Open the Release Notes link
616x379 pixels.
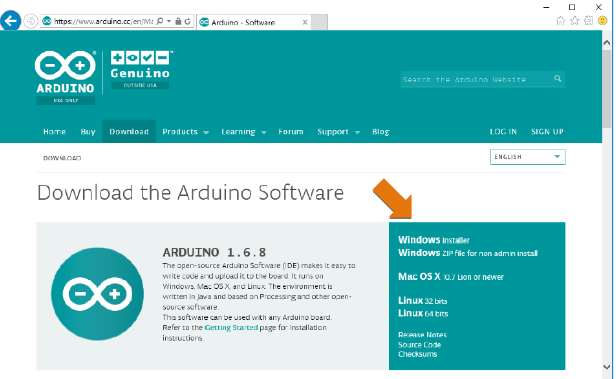point(422,335)
